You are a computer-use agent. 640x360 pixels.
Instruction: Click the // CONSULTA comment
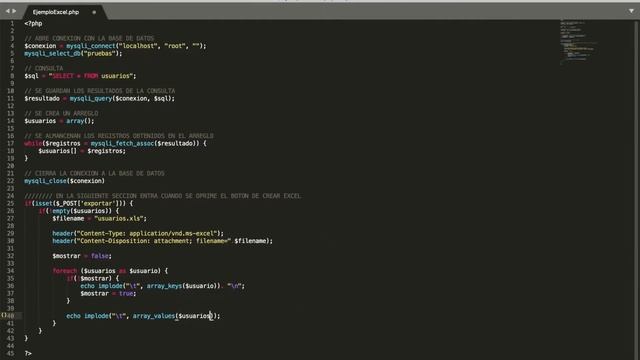[44, 68]
